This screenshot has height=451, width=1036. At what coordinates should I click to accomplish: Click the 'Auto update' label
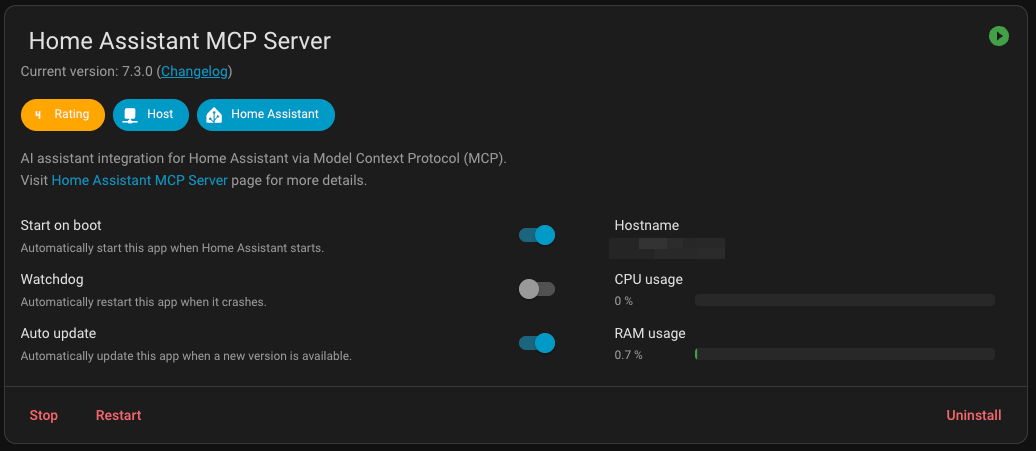pyautogui.click(x=58, y=333)
